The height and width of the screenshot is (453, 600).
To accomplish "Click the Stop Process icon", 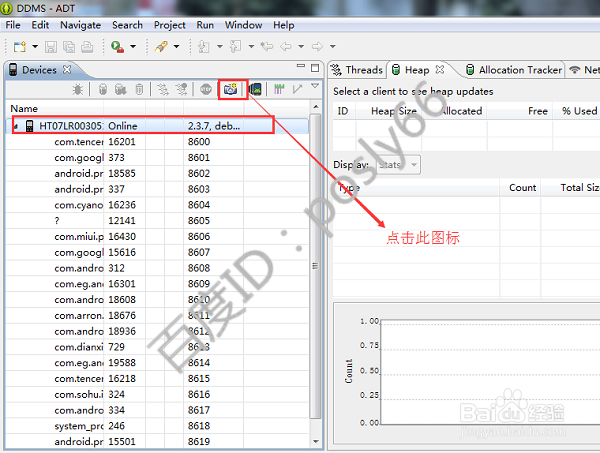I will pyautogui.click(x=206, y=90).
